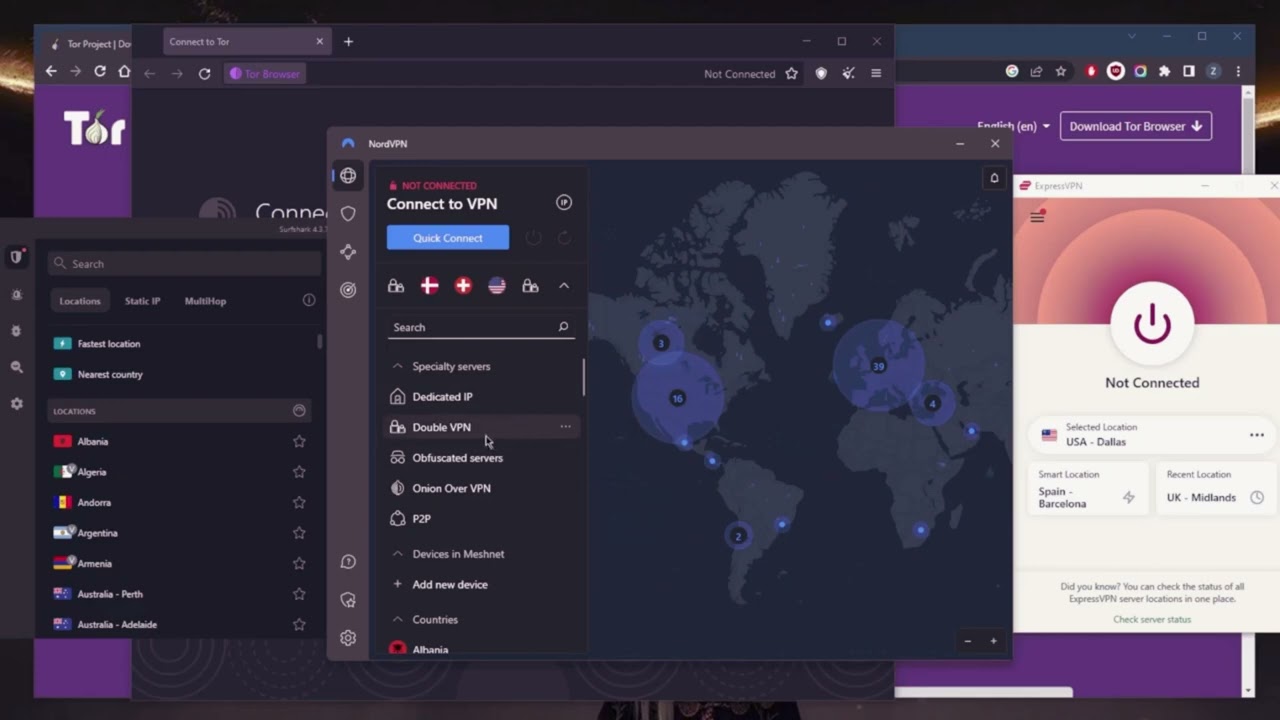The width and height of the screenshot is (1280, 720).
Task: Select Onion Over VPN entry
Action: pyautogui.click(x=451, y=488)
